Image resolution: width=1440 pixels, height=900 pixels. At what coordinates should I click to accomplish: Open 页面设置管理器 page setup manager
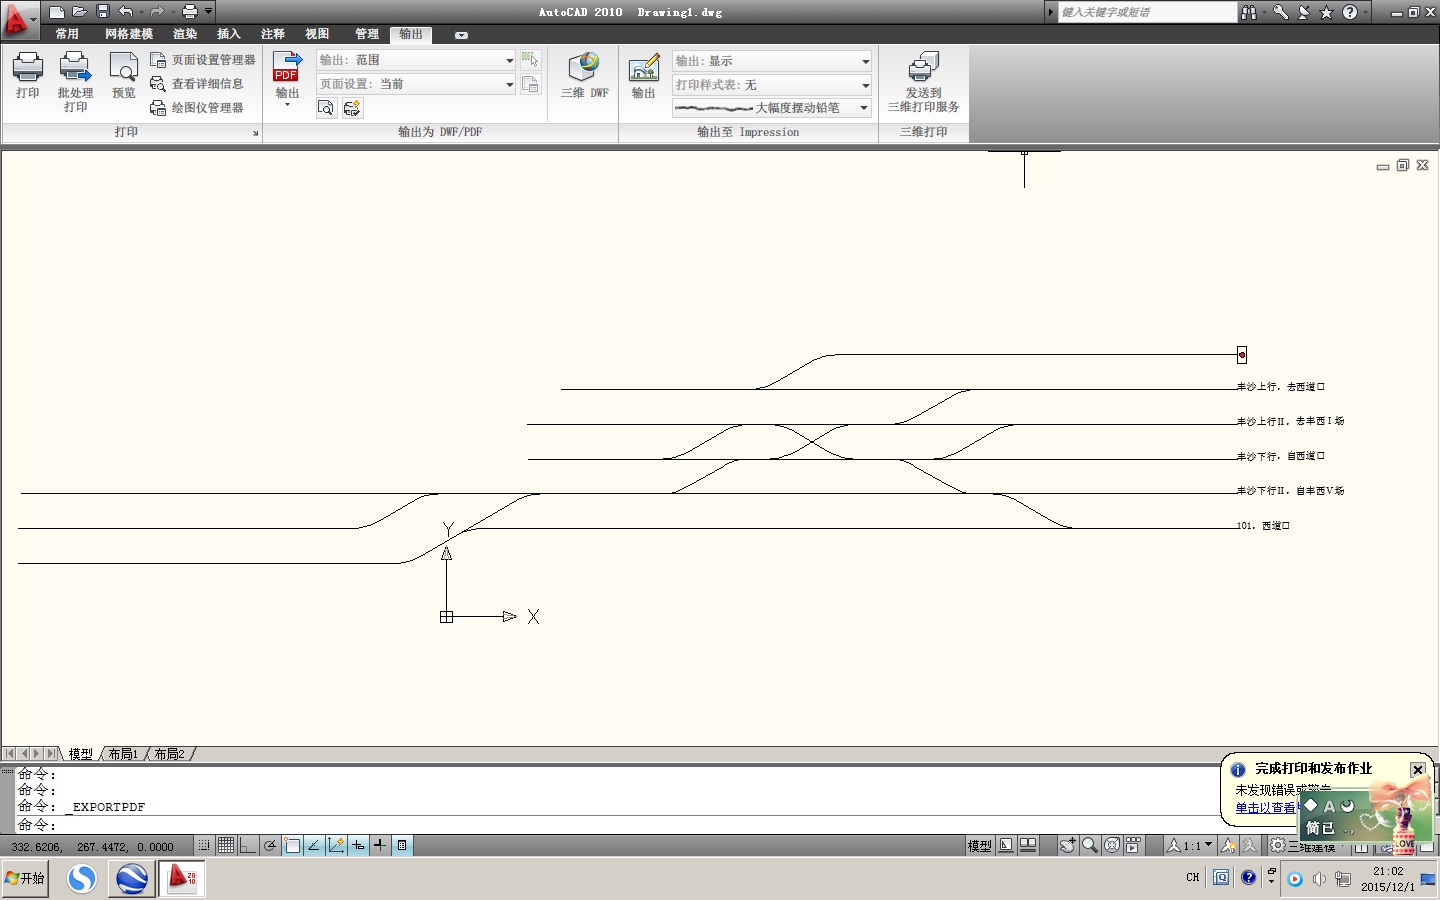point(203,60)
